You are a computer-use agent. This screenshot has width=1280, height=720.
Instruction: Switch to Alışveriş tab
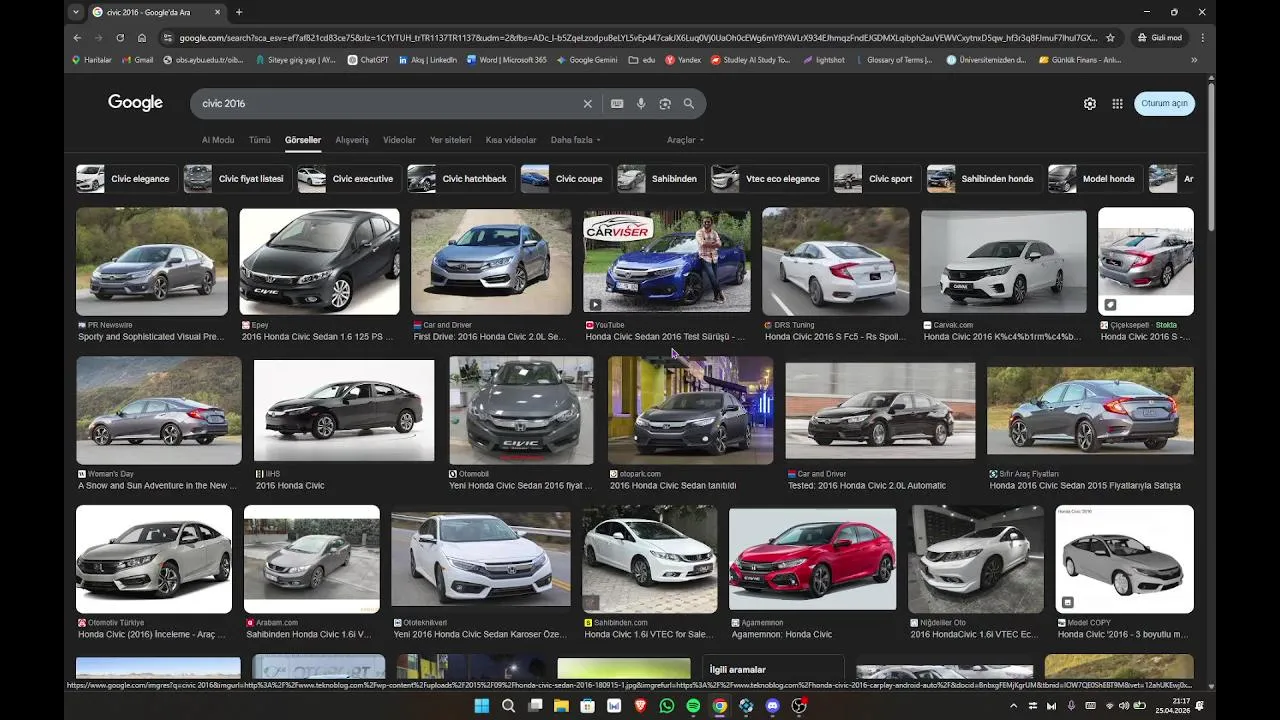click(352, 140)
